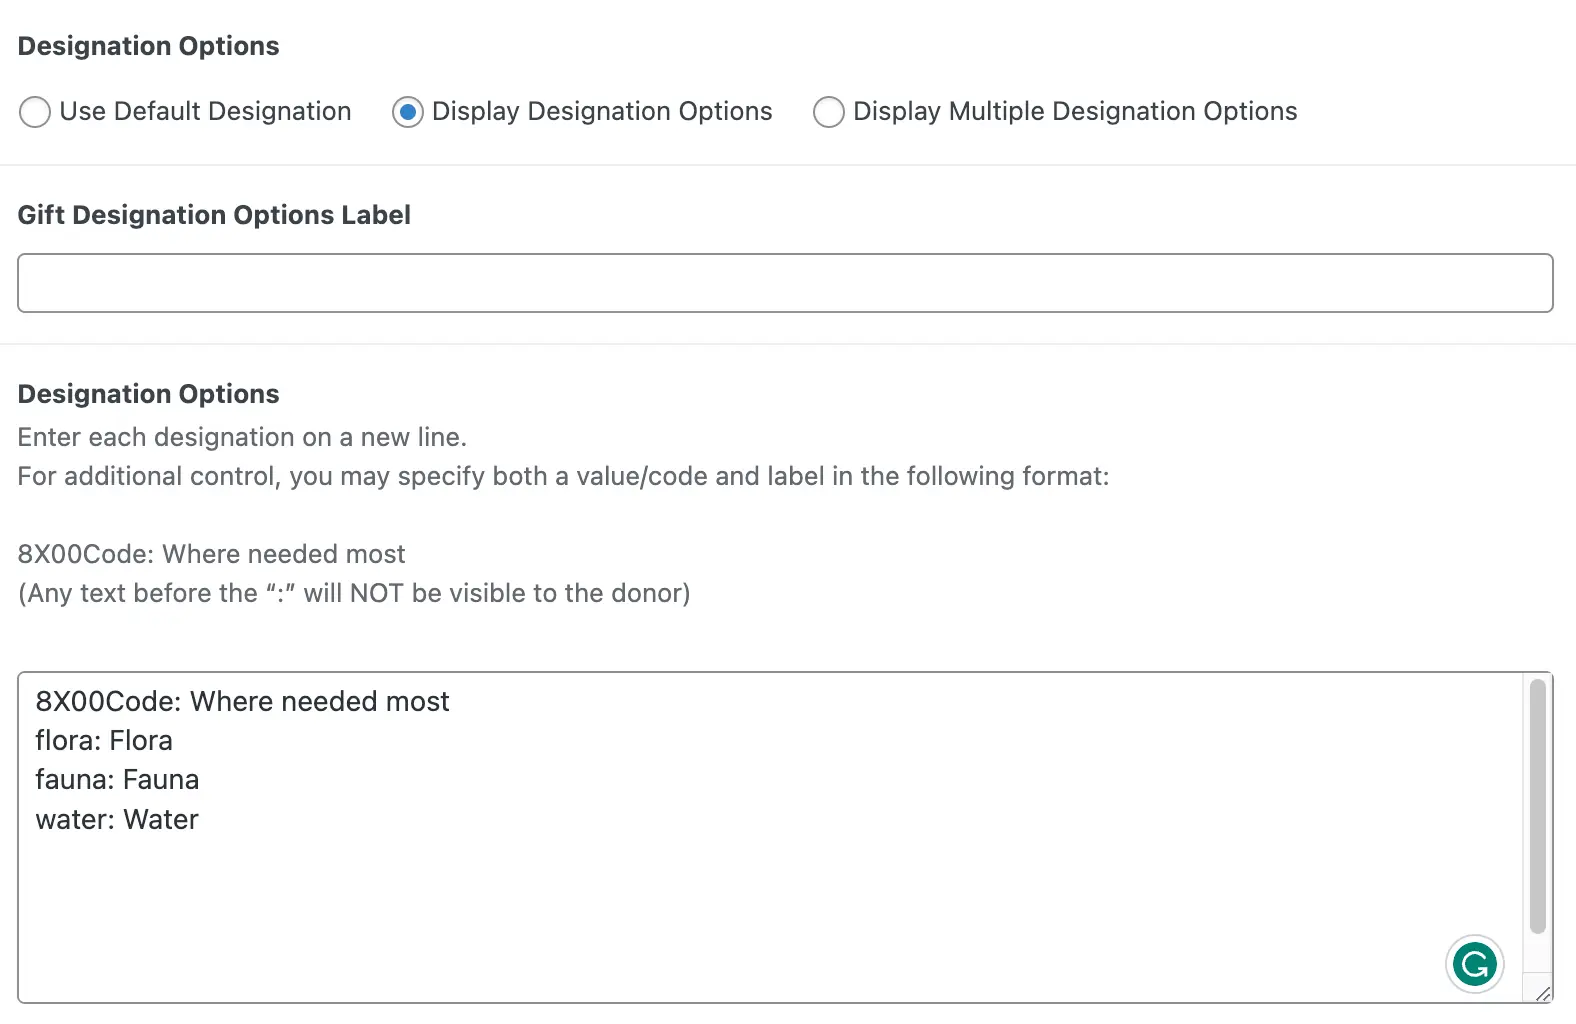Focus the Gift Designation Options Label field
Viewport: 1576px width, 1024px height.
pyautogui.click(x=785, y=283)
